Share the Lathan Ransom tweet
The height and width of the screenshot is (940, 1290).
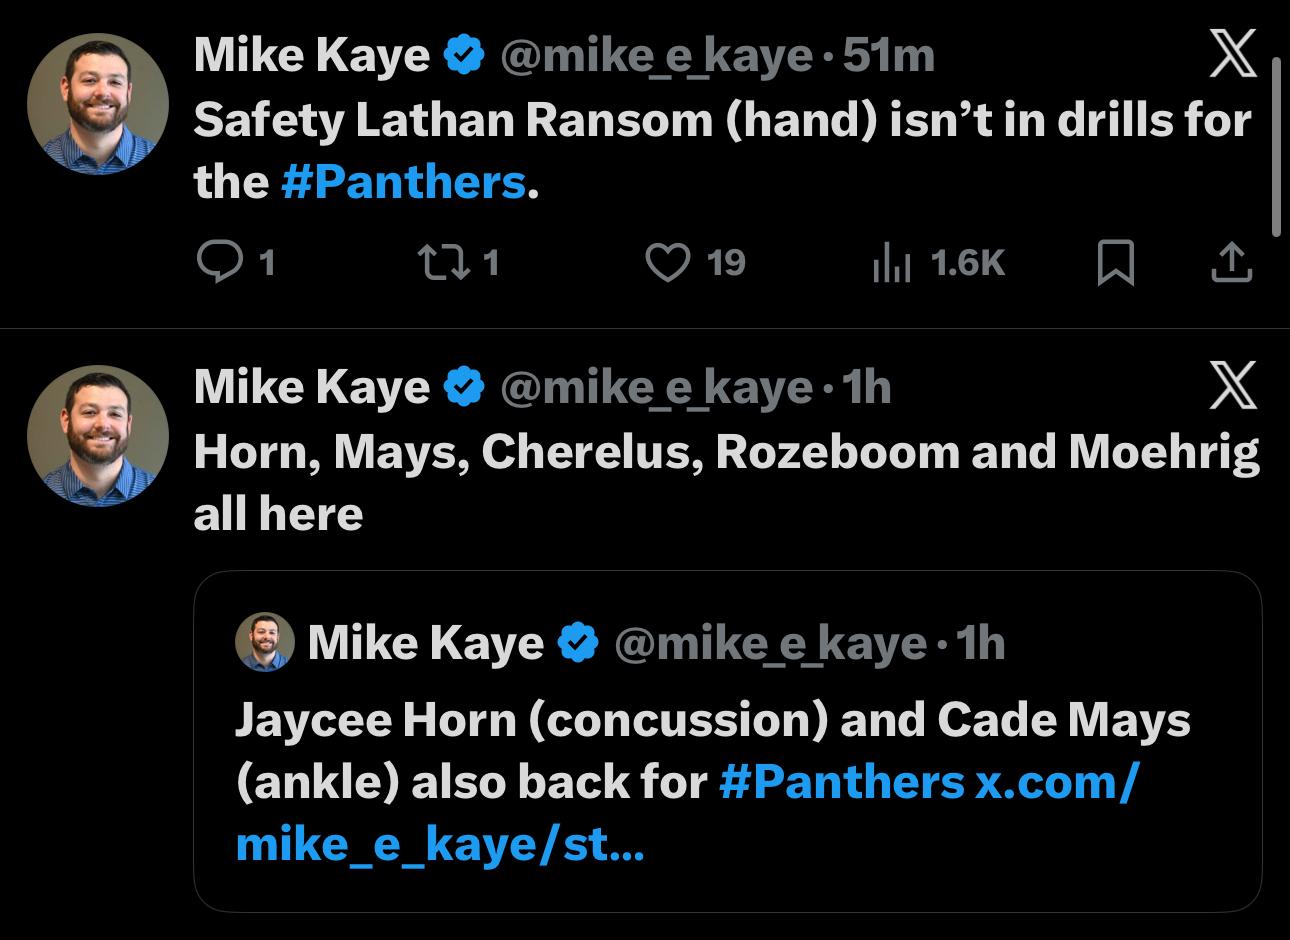1231,262
